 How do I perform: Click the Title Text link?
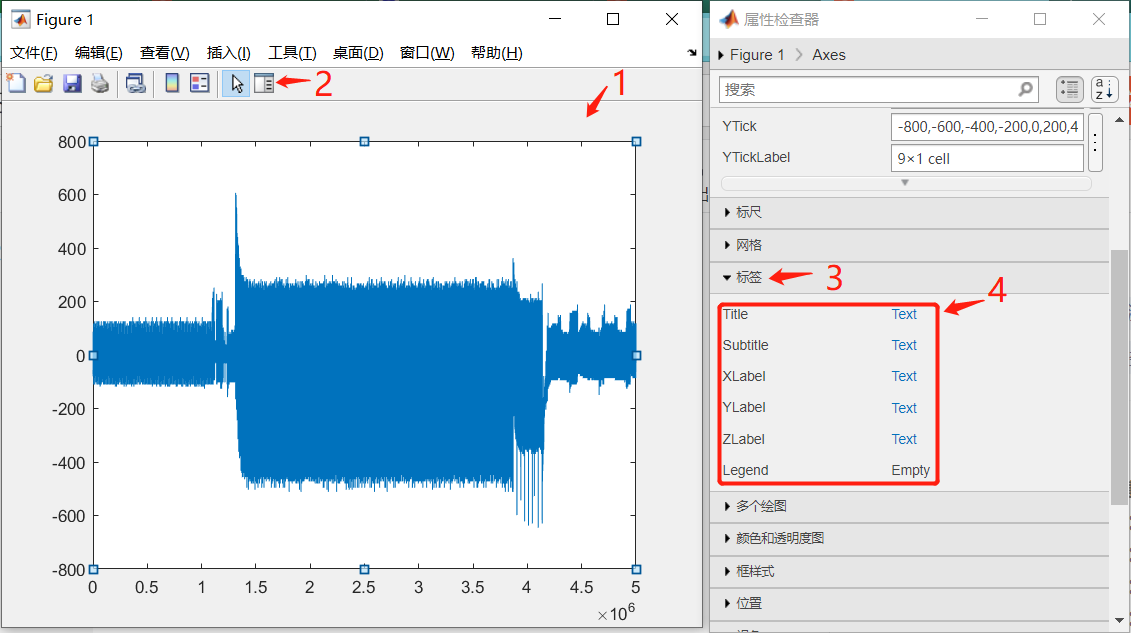click(x=903, y=314)
